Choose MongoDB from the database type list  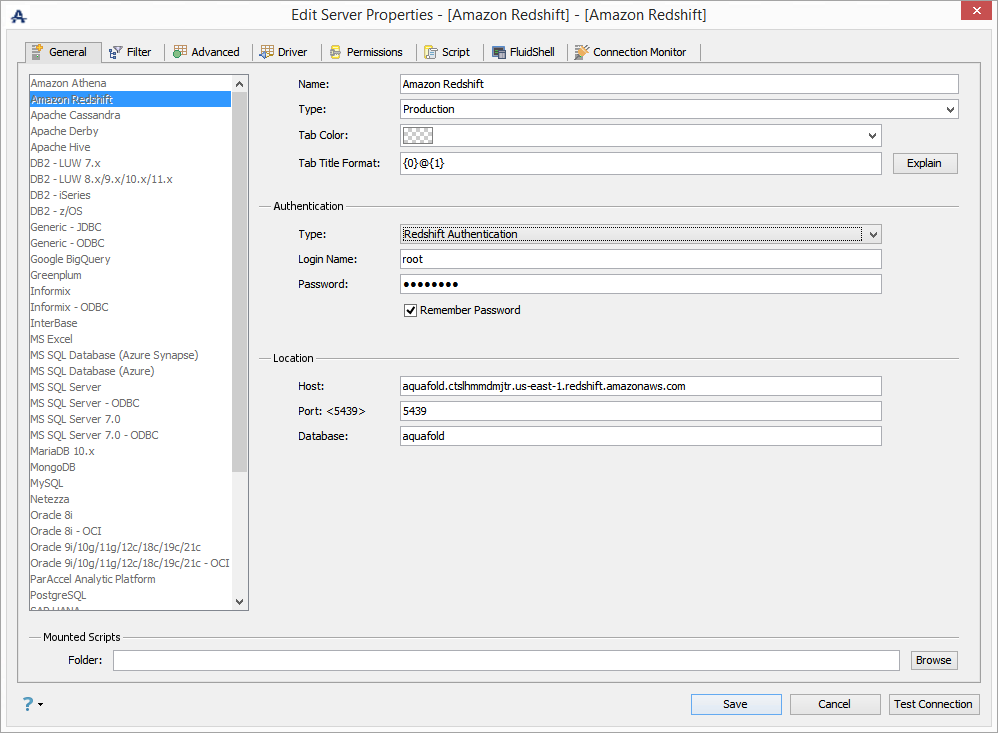(53, 467)
